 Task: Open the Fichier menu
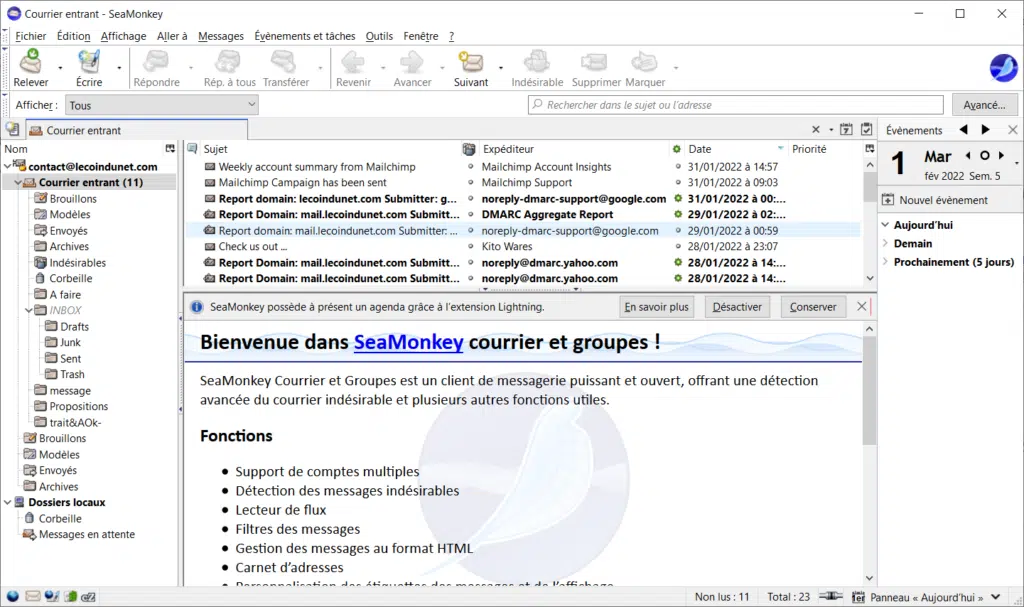tap(31, 36)
